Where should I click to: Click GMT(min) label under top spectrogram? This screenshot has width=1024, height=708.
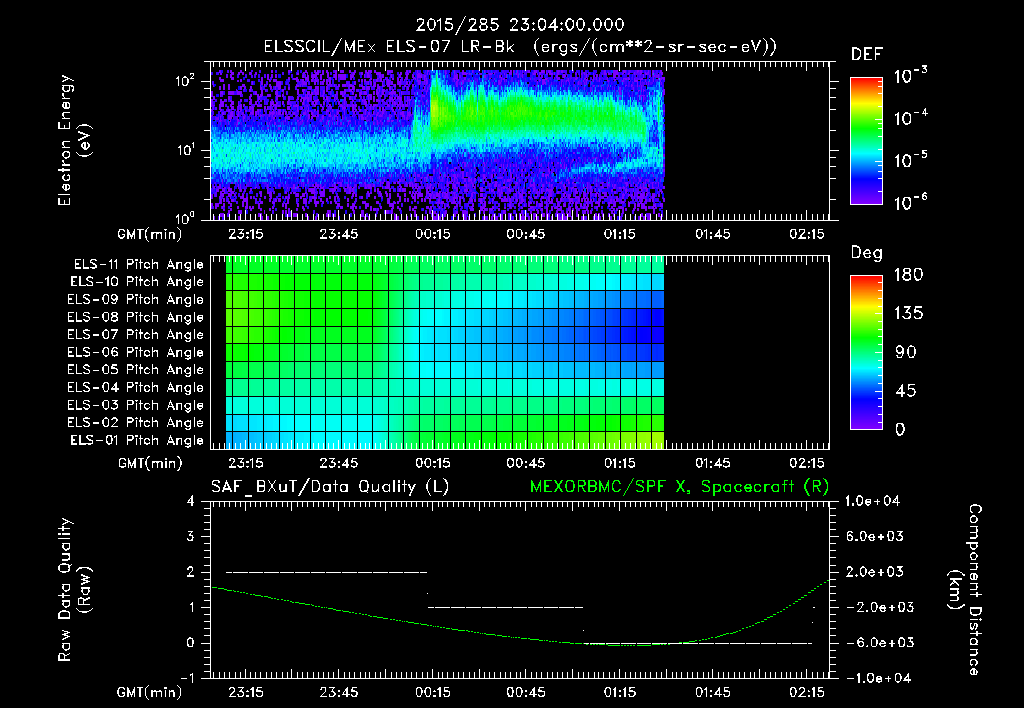click(x=150, y=234)
